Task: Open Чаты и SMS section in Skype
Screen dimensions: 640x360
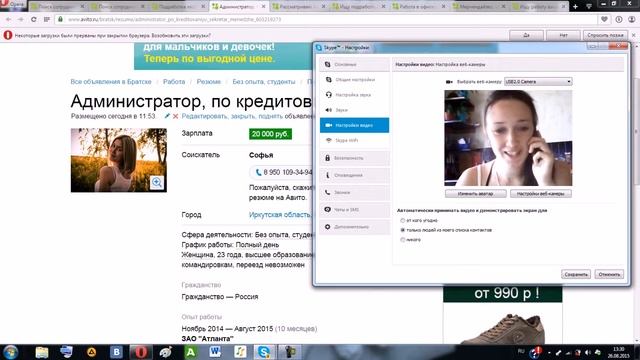Action: (x=354, y=209)
